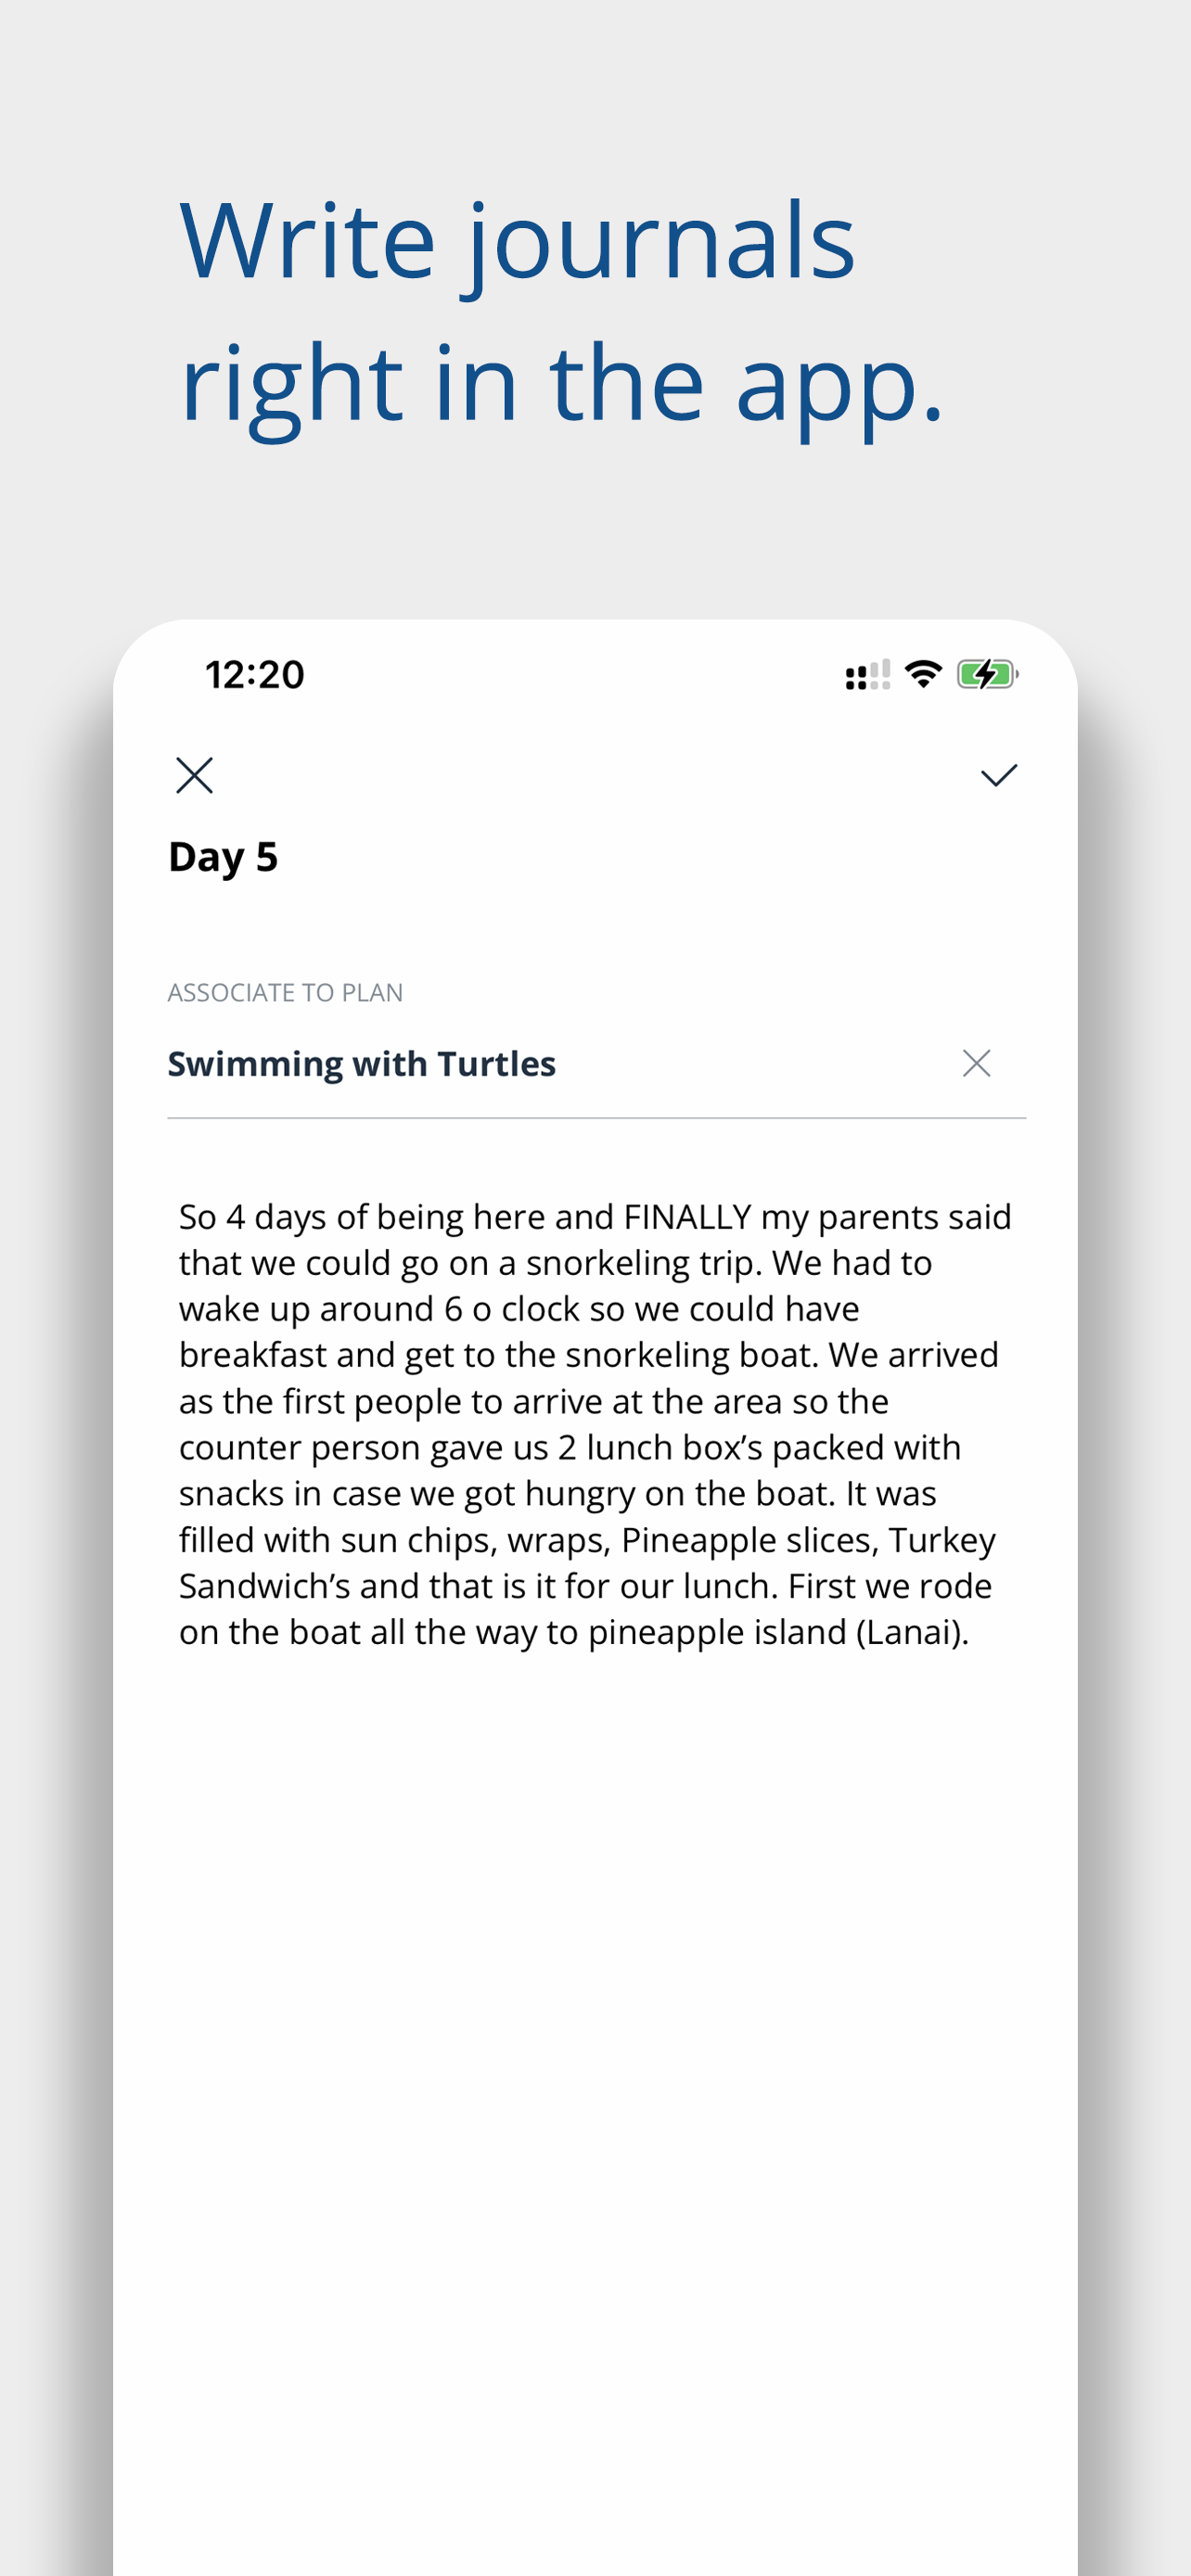Tap the first line starting 'So 4 days'
This screenshot has height=2576, width=1191.
tap(595, 1217)
